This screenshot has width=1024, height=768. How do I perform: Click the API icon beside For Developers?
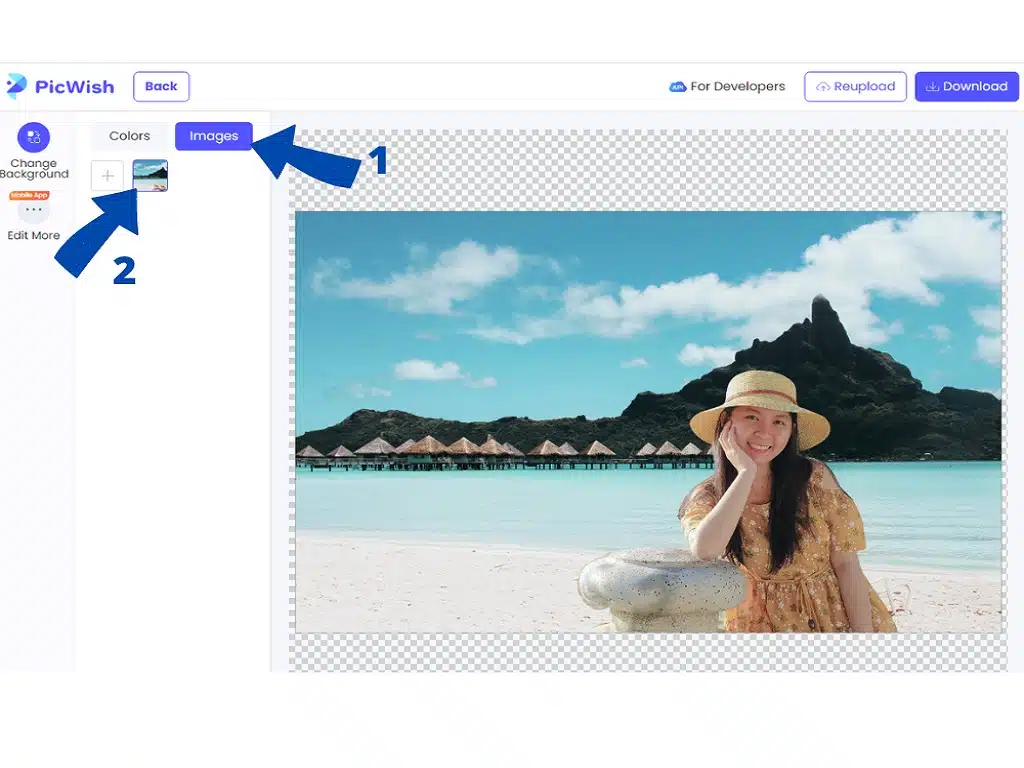click(x=678, y=86)
